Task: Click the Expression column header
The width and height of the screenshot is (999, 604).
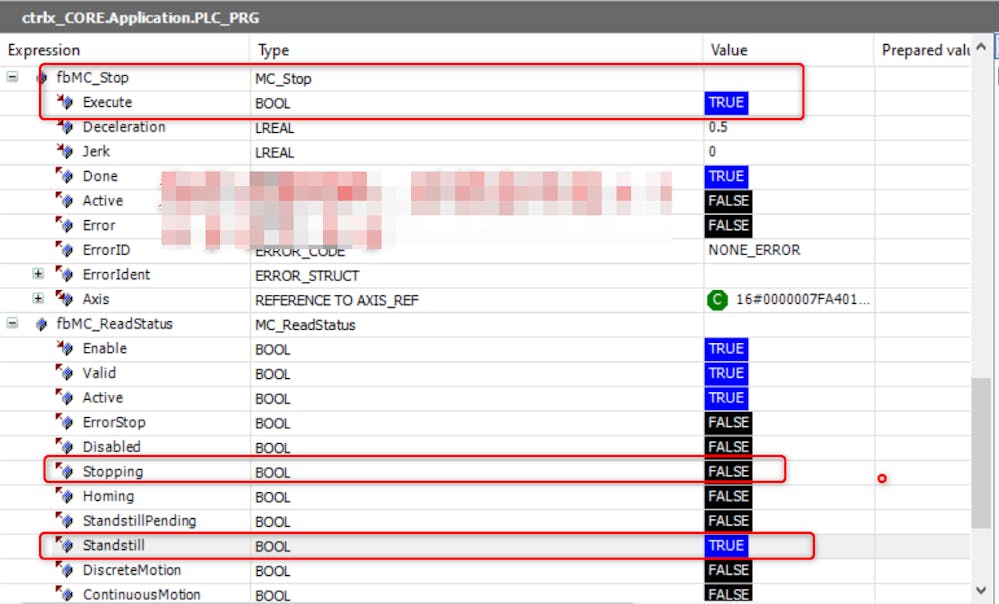Action: point(44,50)
